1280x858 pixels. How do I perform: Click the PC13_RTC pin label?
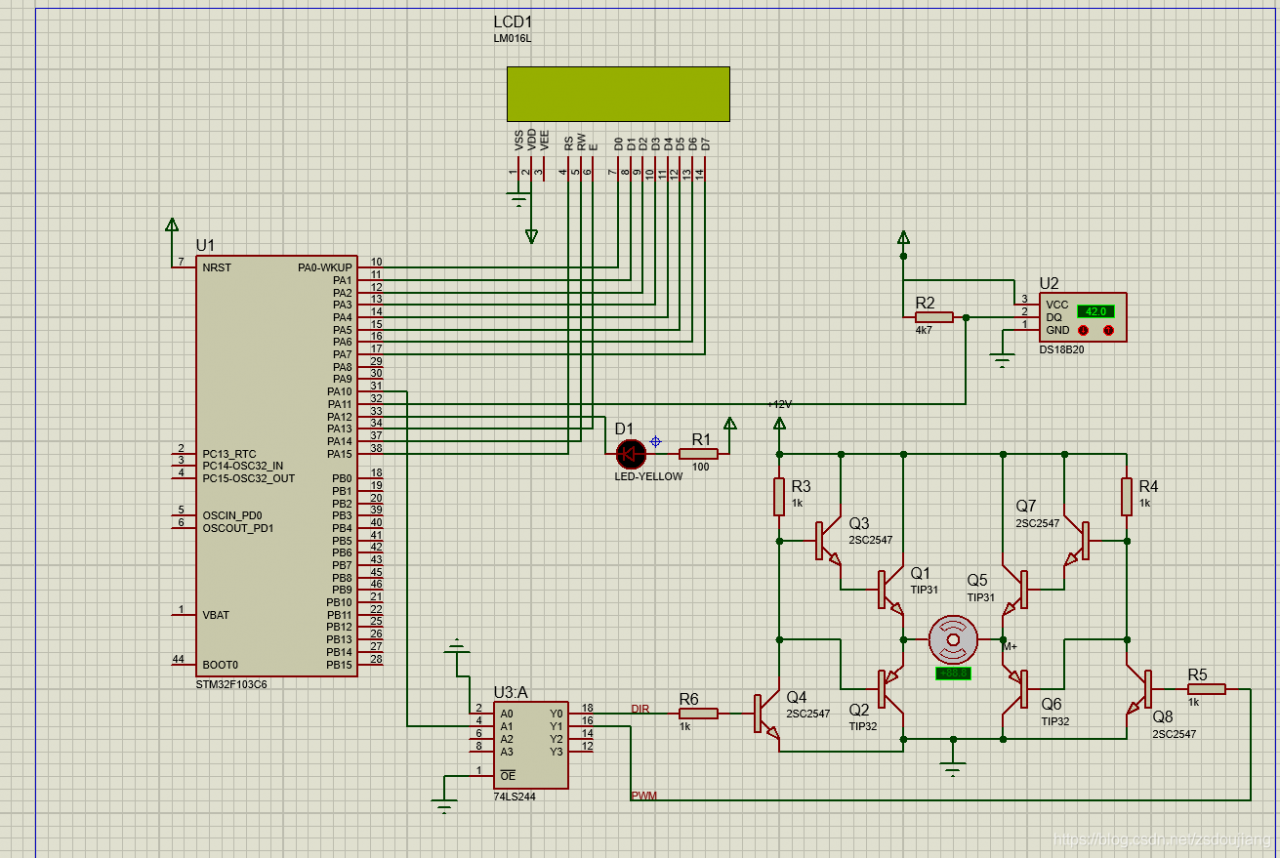229,454
